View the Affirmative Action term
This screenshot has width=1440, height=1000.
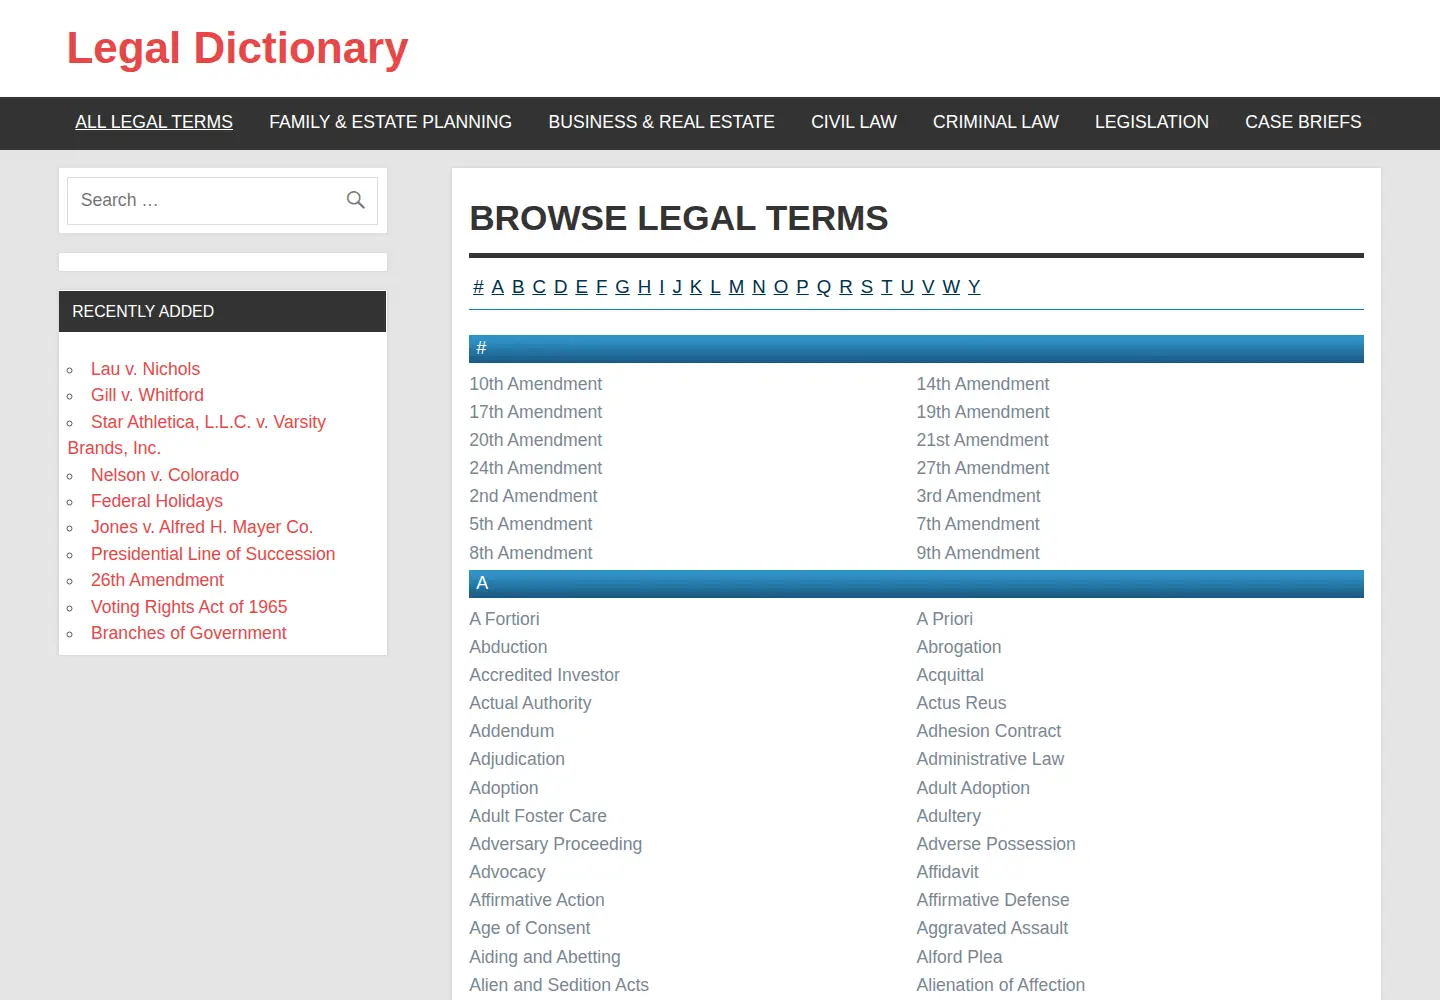tap(537, 900)
